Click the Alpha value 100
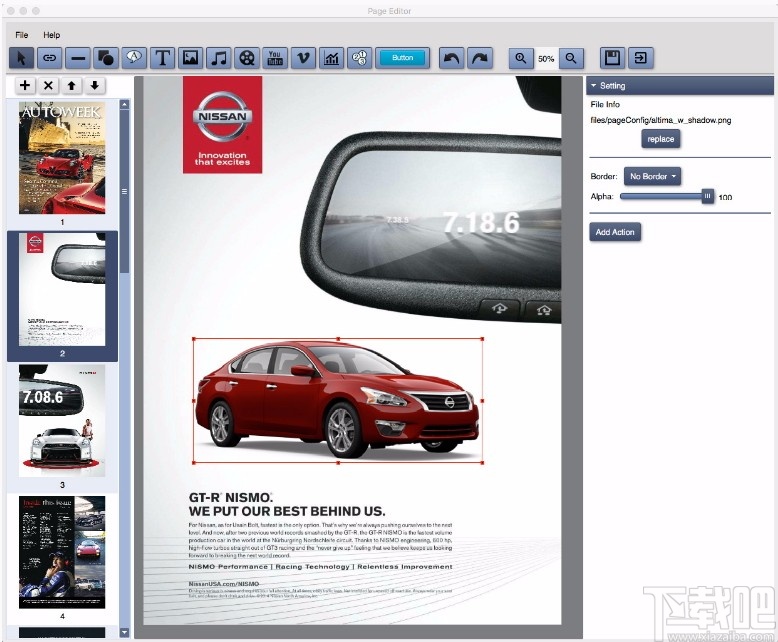778x642 pixels. click(725, 197)
